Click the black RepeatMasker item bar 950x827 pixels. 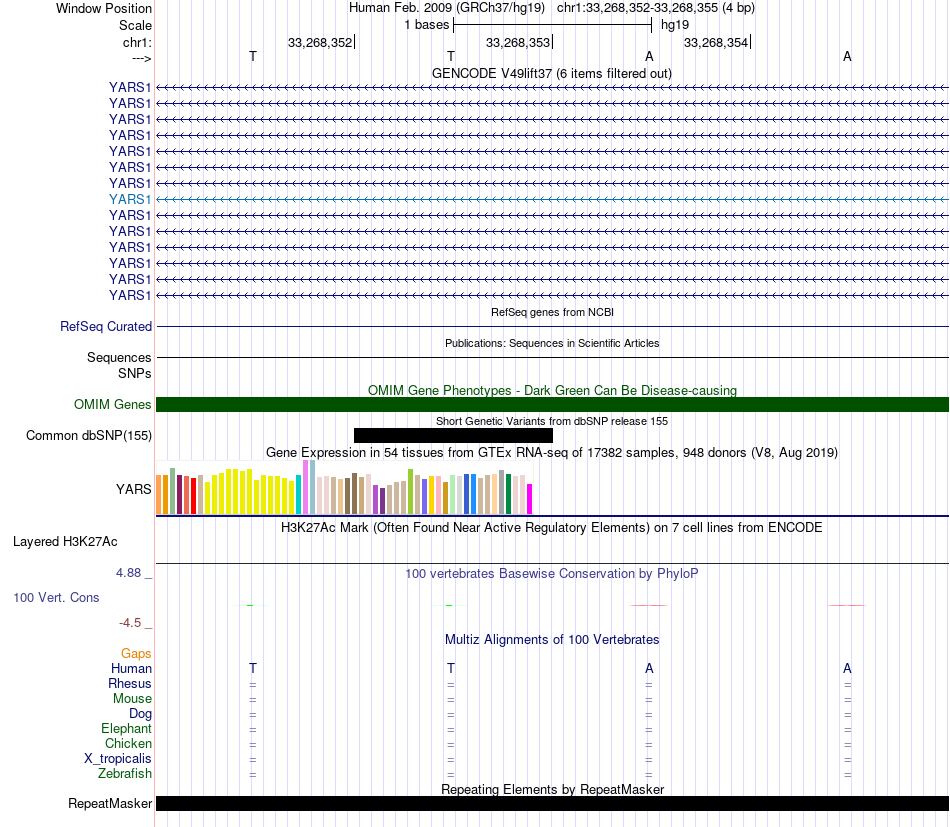click(552, 803)
